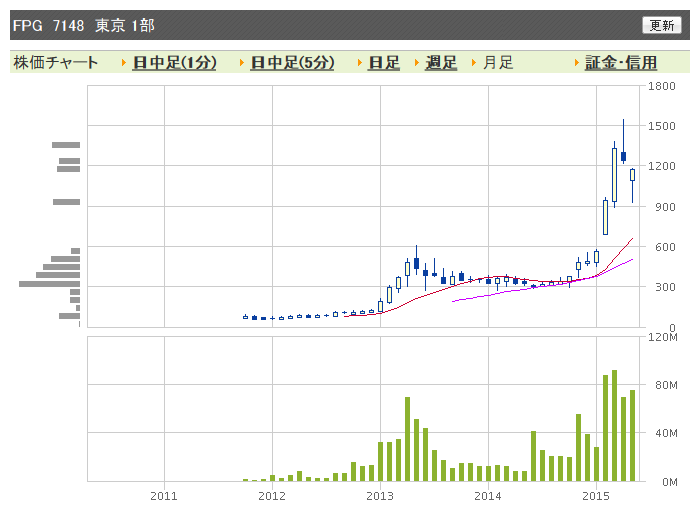Click the 株価チャート heading label
Image resolution: width=698 pixels, height=520 pixels.
pyautogui.click(x=56, y=62)
